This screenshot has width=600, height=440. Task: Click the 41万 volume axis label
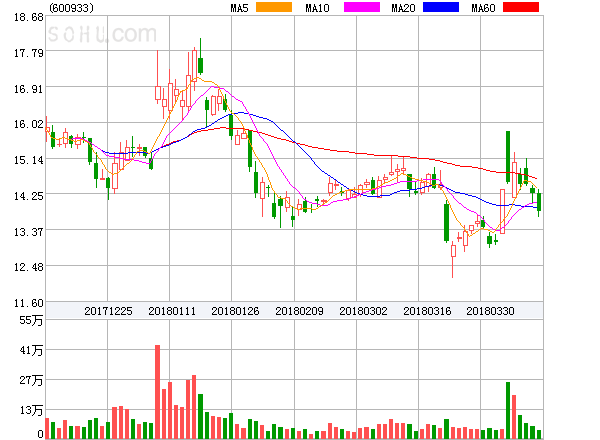(x=31, y=350)
